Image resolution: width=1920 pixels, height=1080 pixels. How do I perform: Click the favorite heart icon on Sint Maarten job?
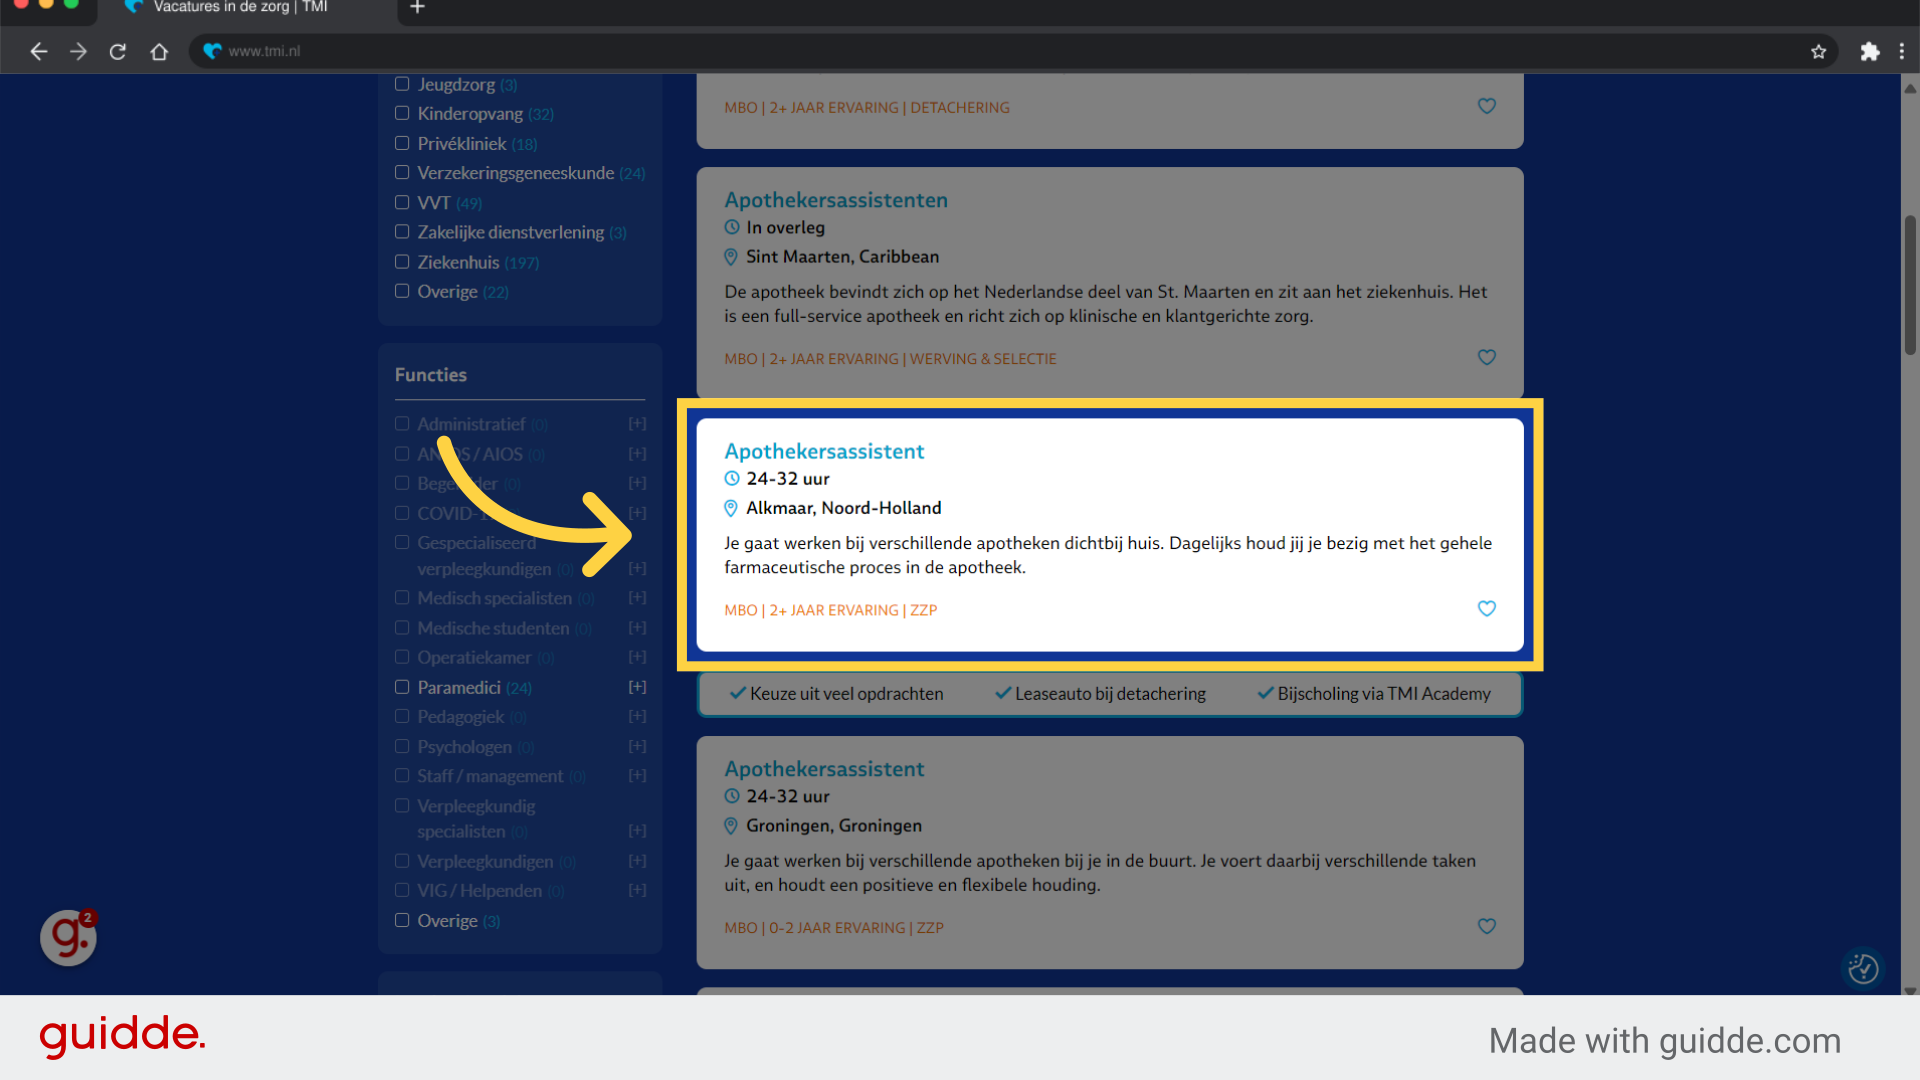coord(1486,356)
